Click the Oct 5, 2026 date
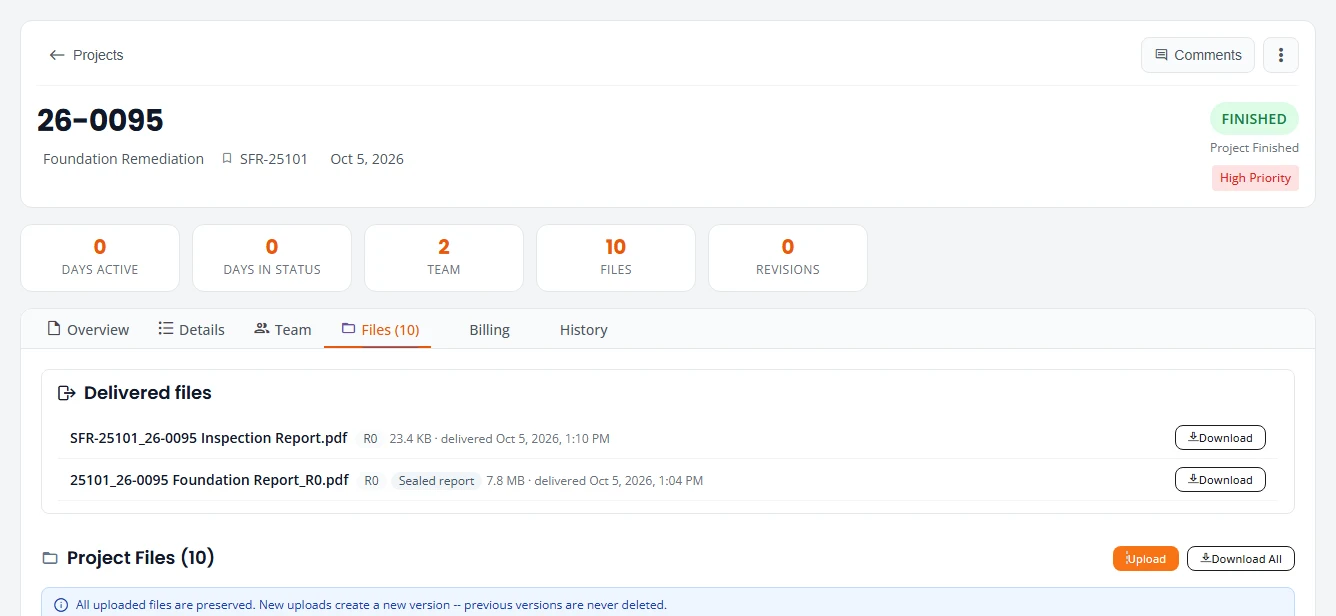This screenshot has width=1336, height=616. (x=367, y=159)
